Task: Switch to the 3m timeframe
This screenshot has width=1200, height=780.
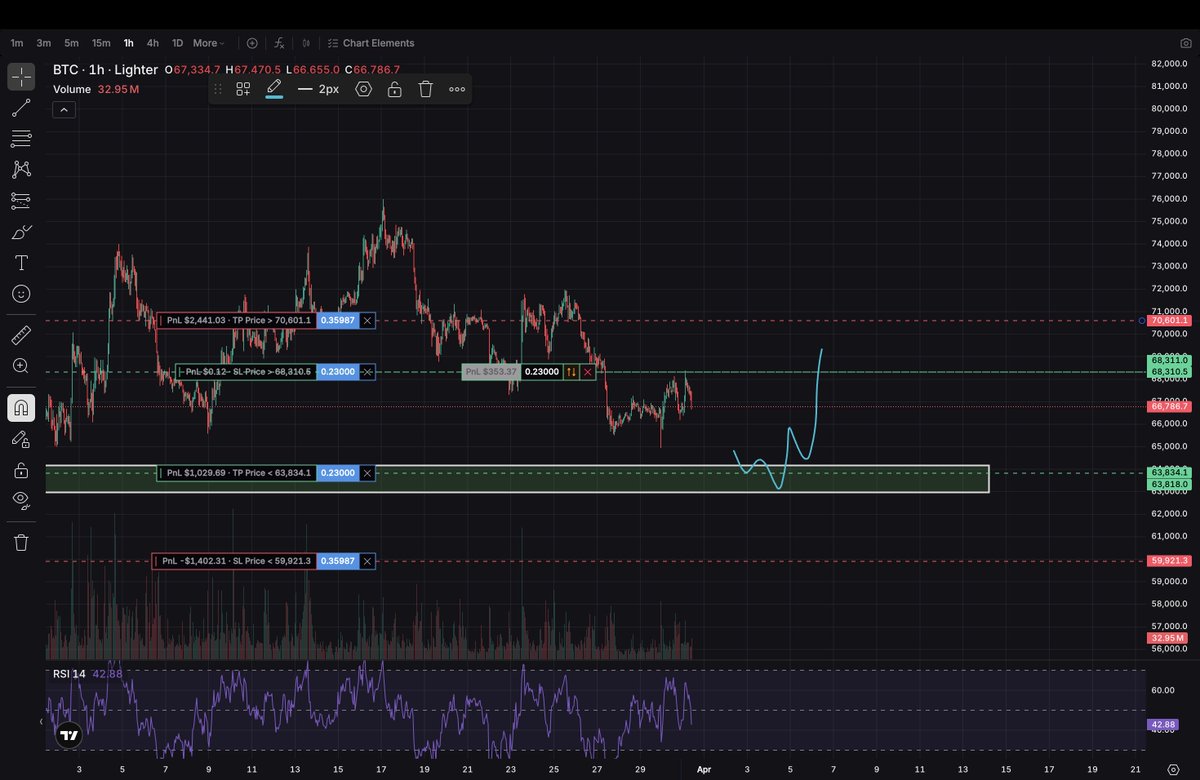Action: click(x=44, y=43)
